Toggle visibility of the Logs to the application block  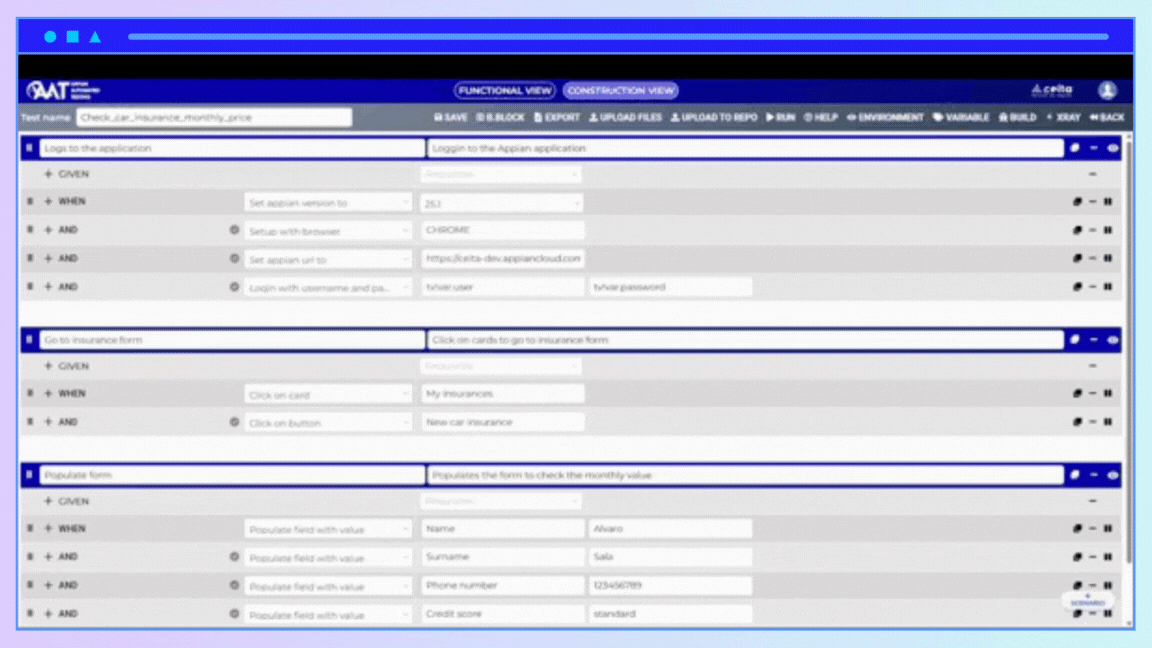tap(1114, 147)
